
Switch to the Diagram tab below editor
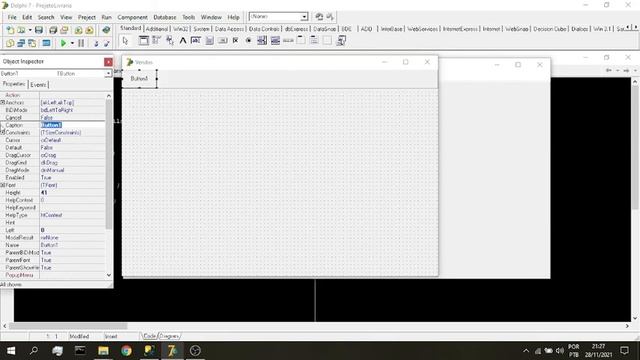tap(169, 336)
